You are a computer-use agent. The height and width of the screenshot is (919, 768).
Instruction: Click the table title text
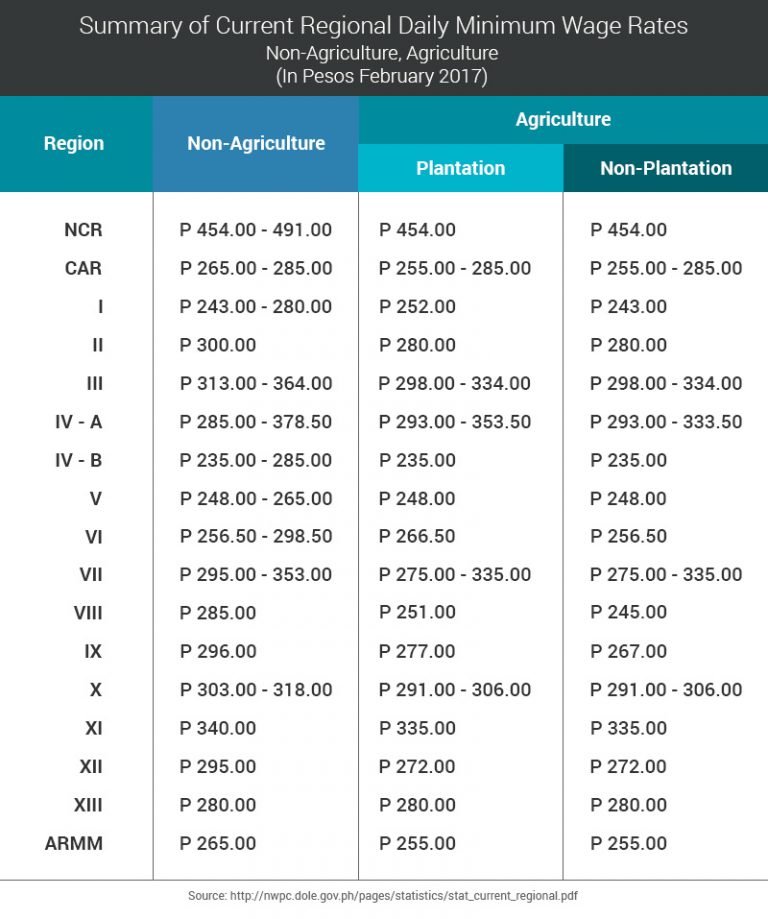(383, 25)
